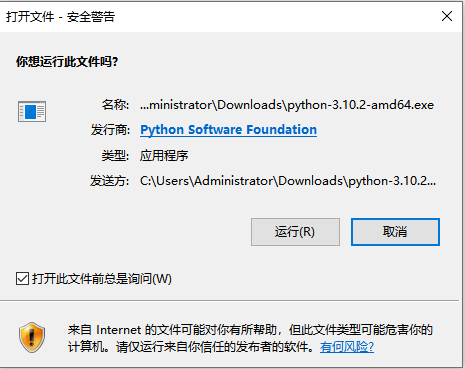Toggle the always-ask-before-opening checkbox box

[22, 278]
